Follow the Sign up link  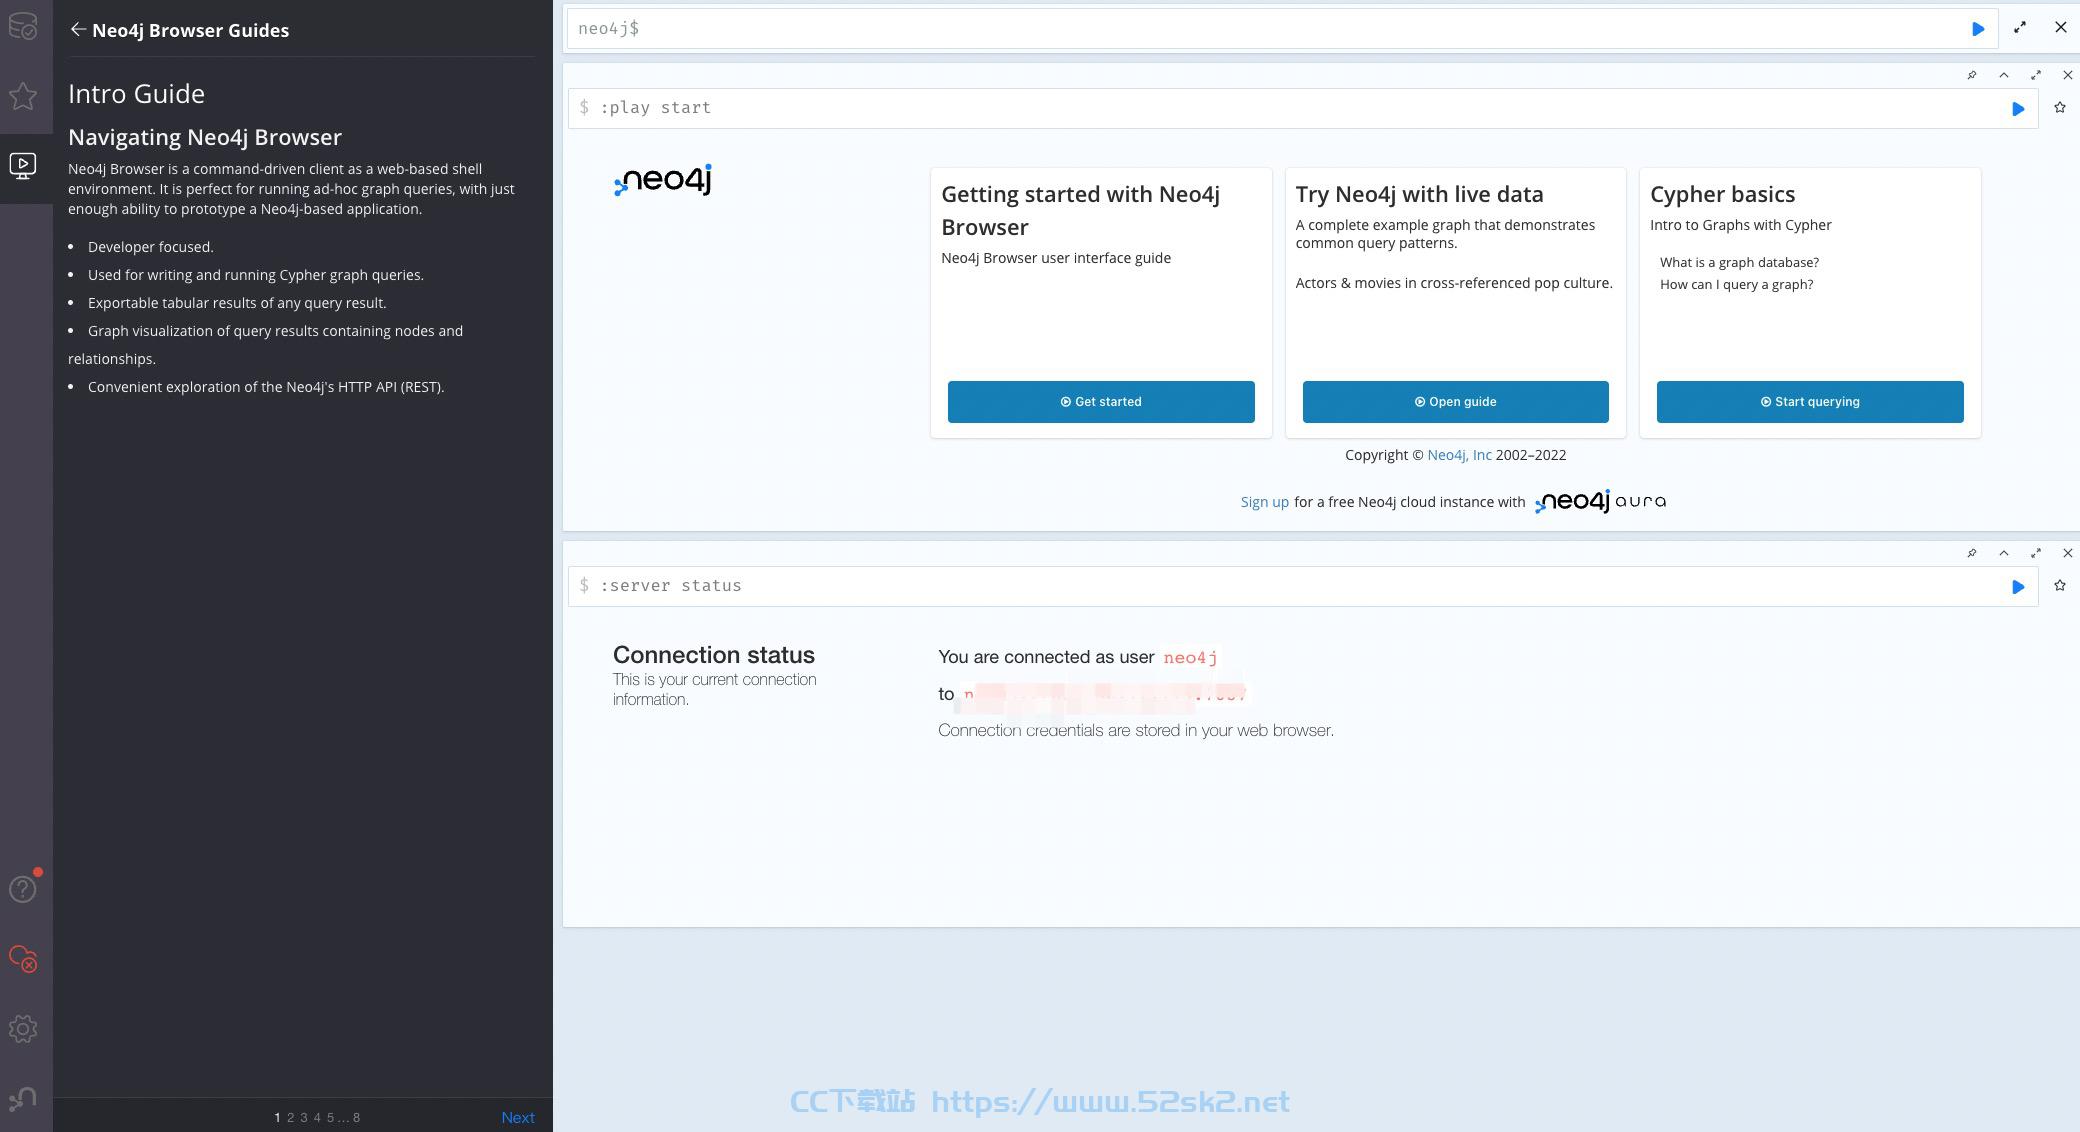(1264, 502)
